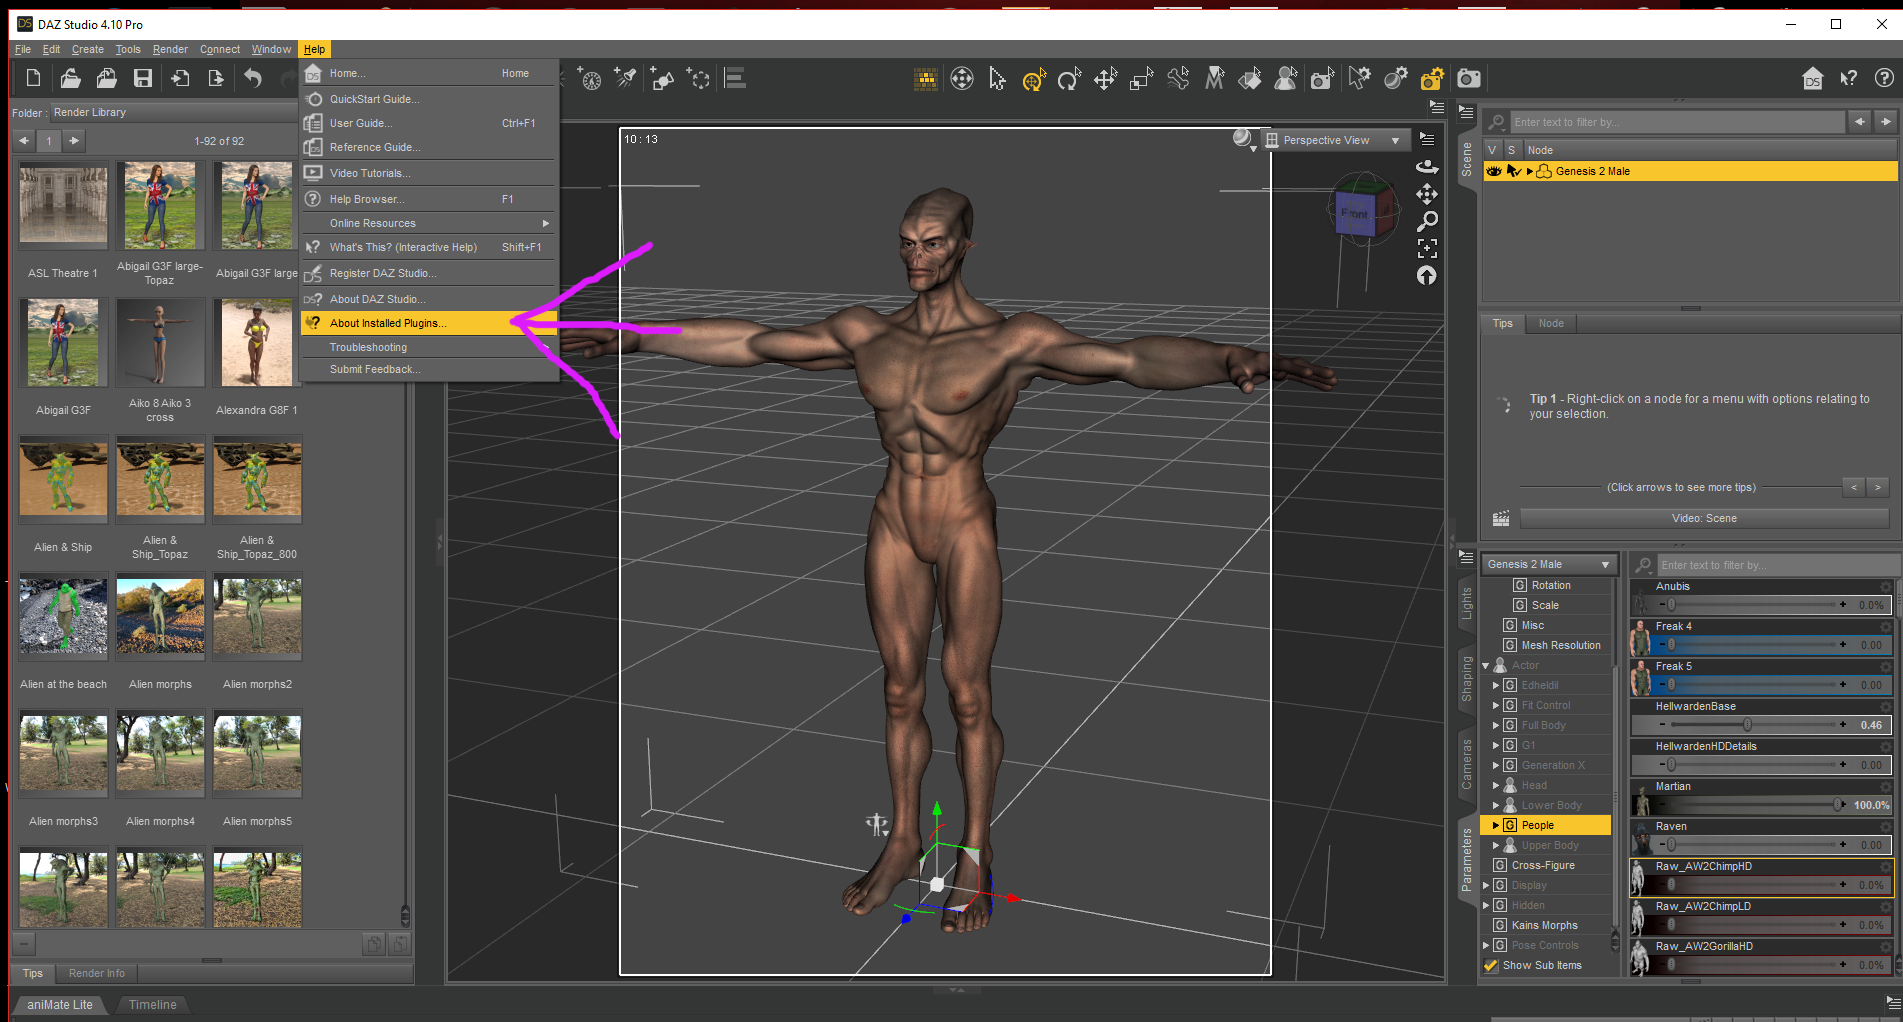Click the DS Home house icon in toolbar

pos(1812,78)
